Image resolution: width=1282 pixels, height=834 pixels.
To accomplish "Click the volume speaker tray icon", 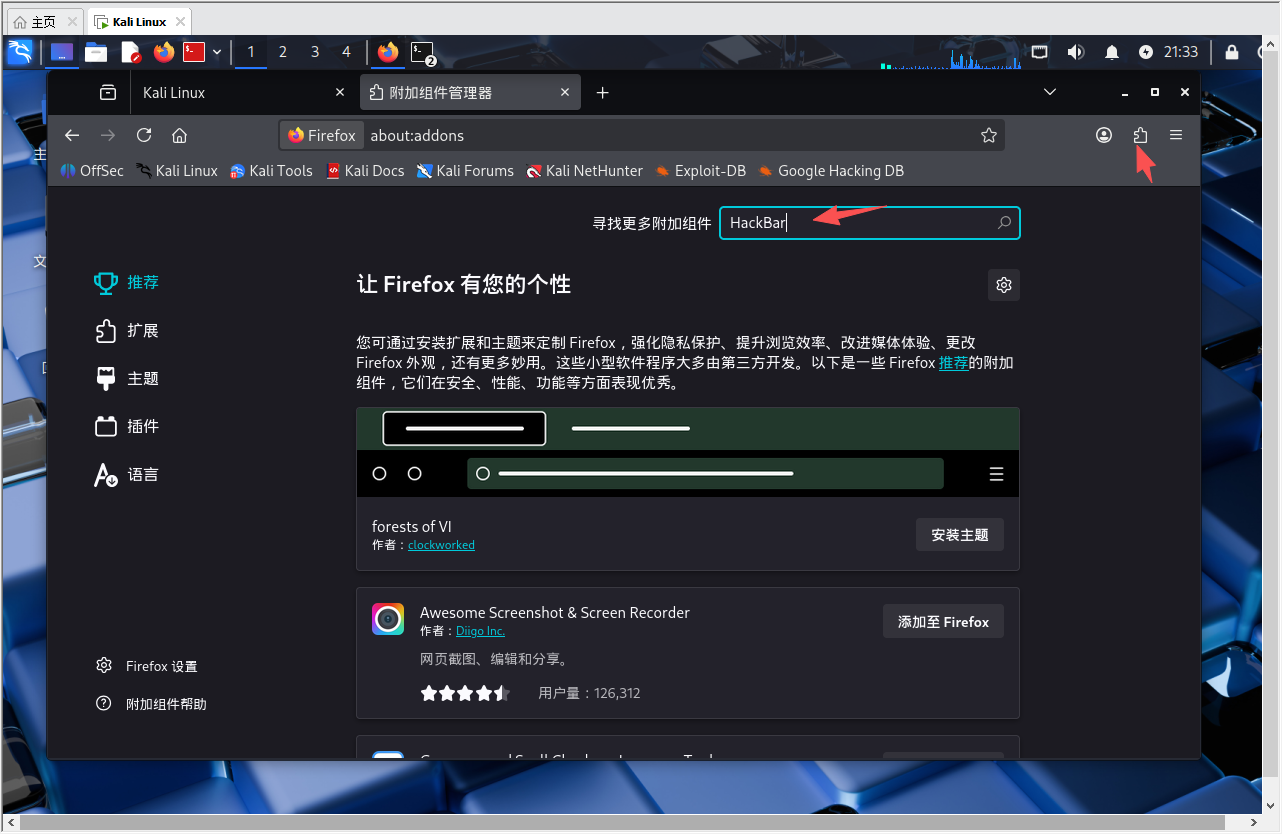I will pyautogui.click(x=1076, y=52).
